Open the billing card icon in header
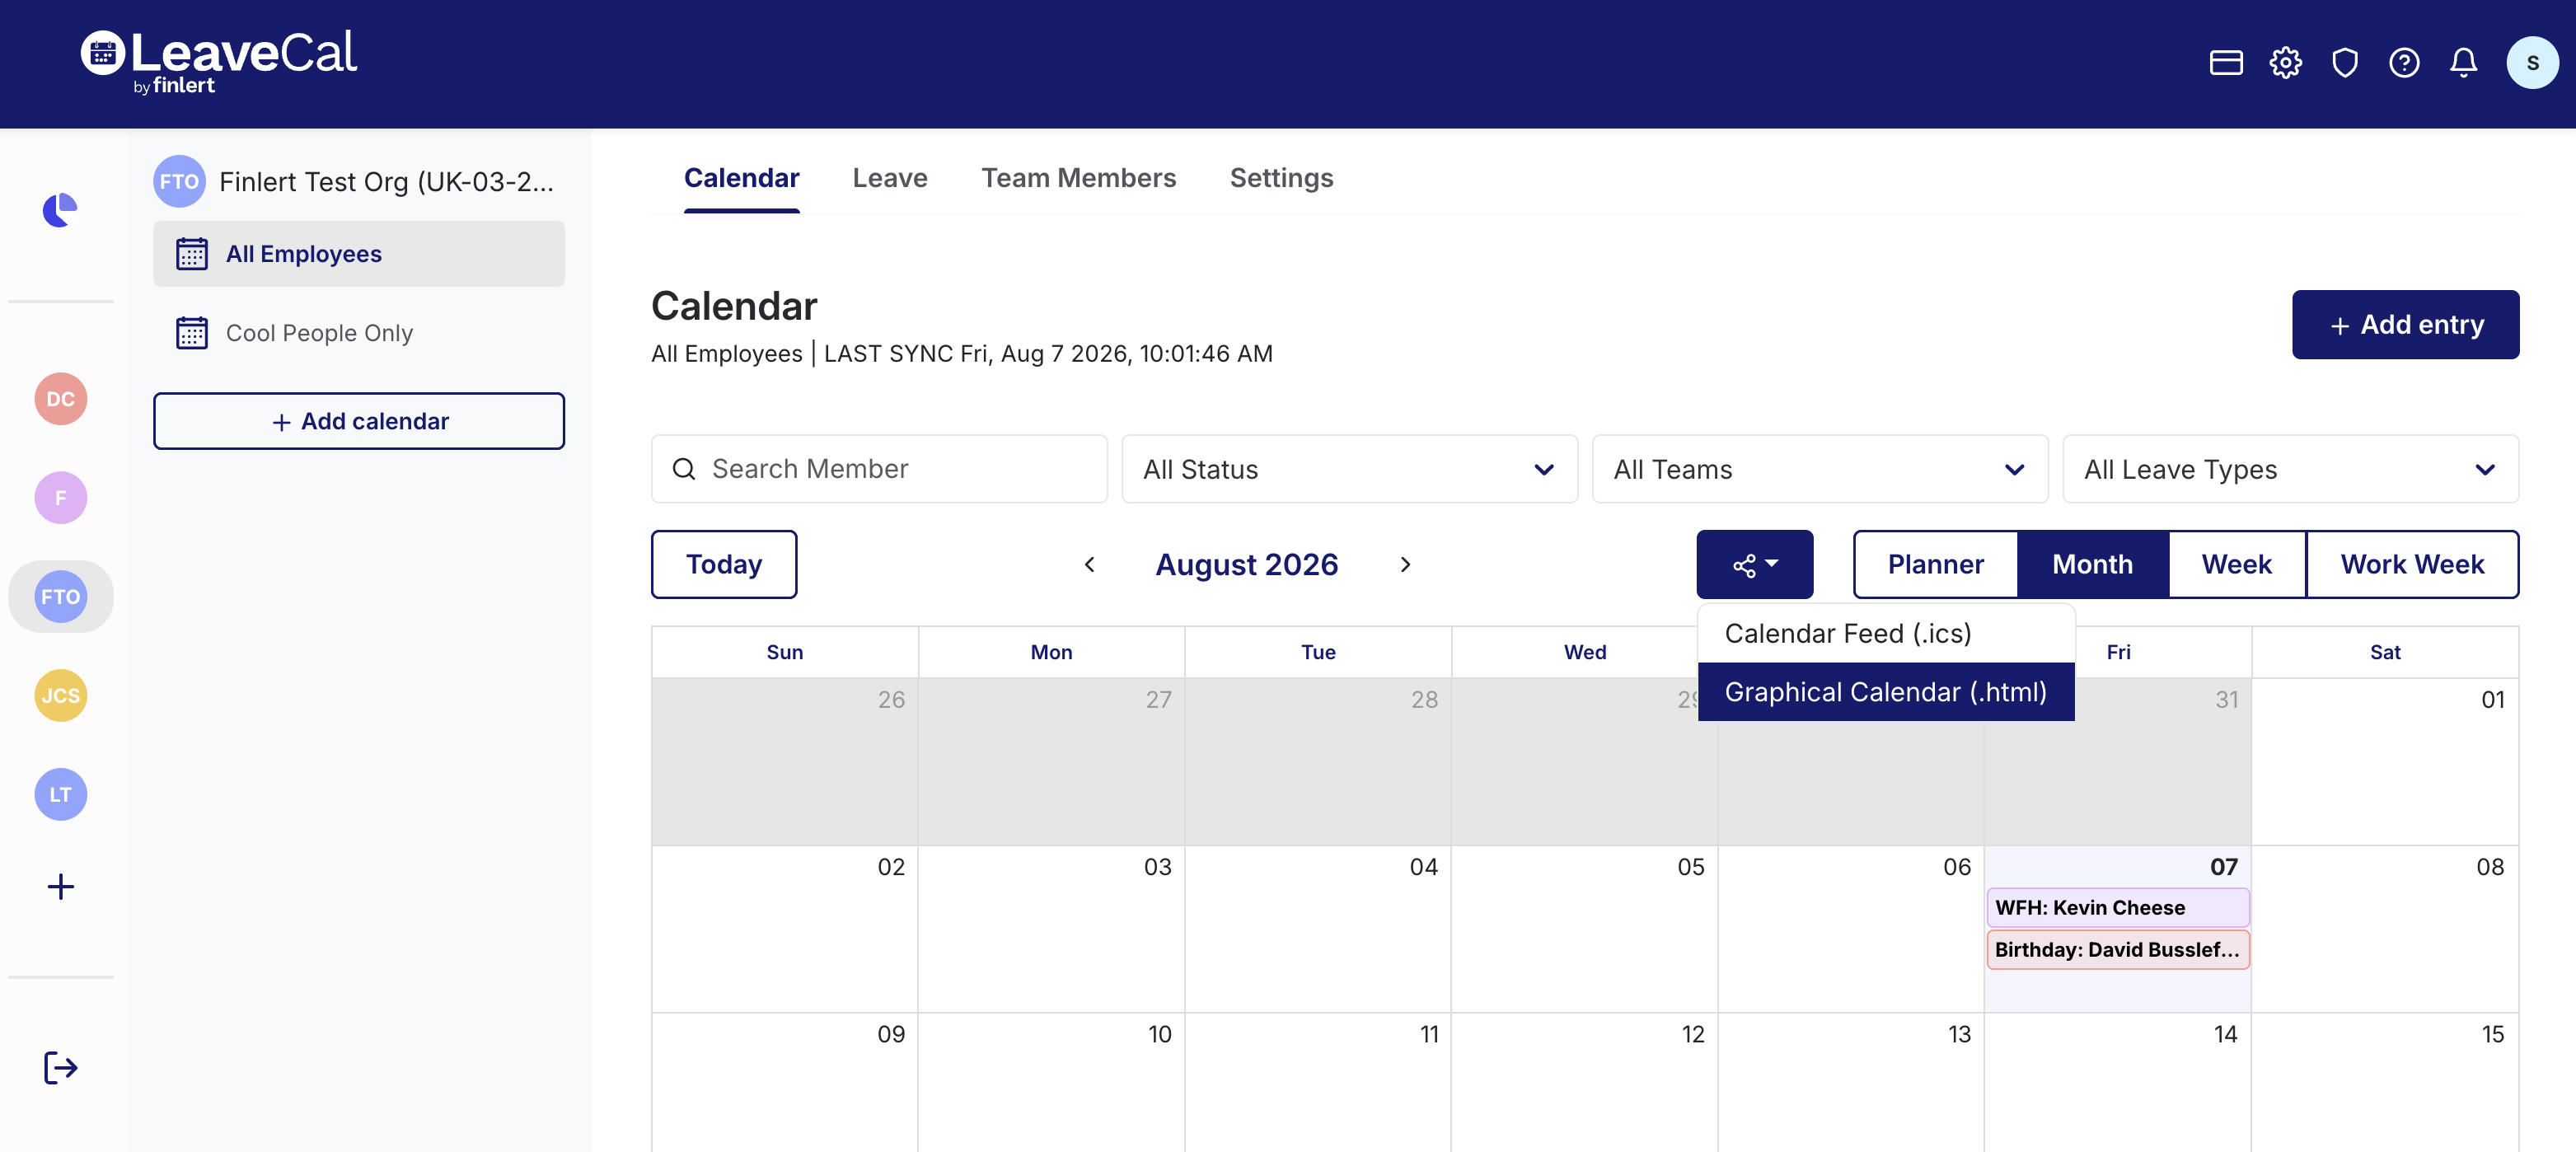2576x1152 pixels. point(2226,63)
